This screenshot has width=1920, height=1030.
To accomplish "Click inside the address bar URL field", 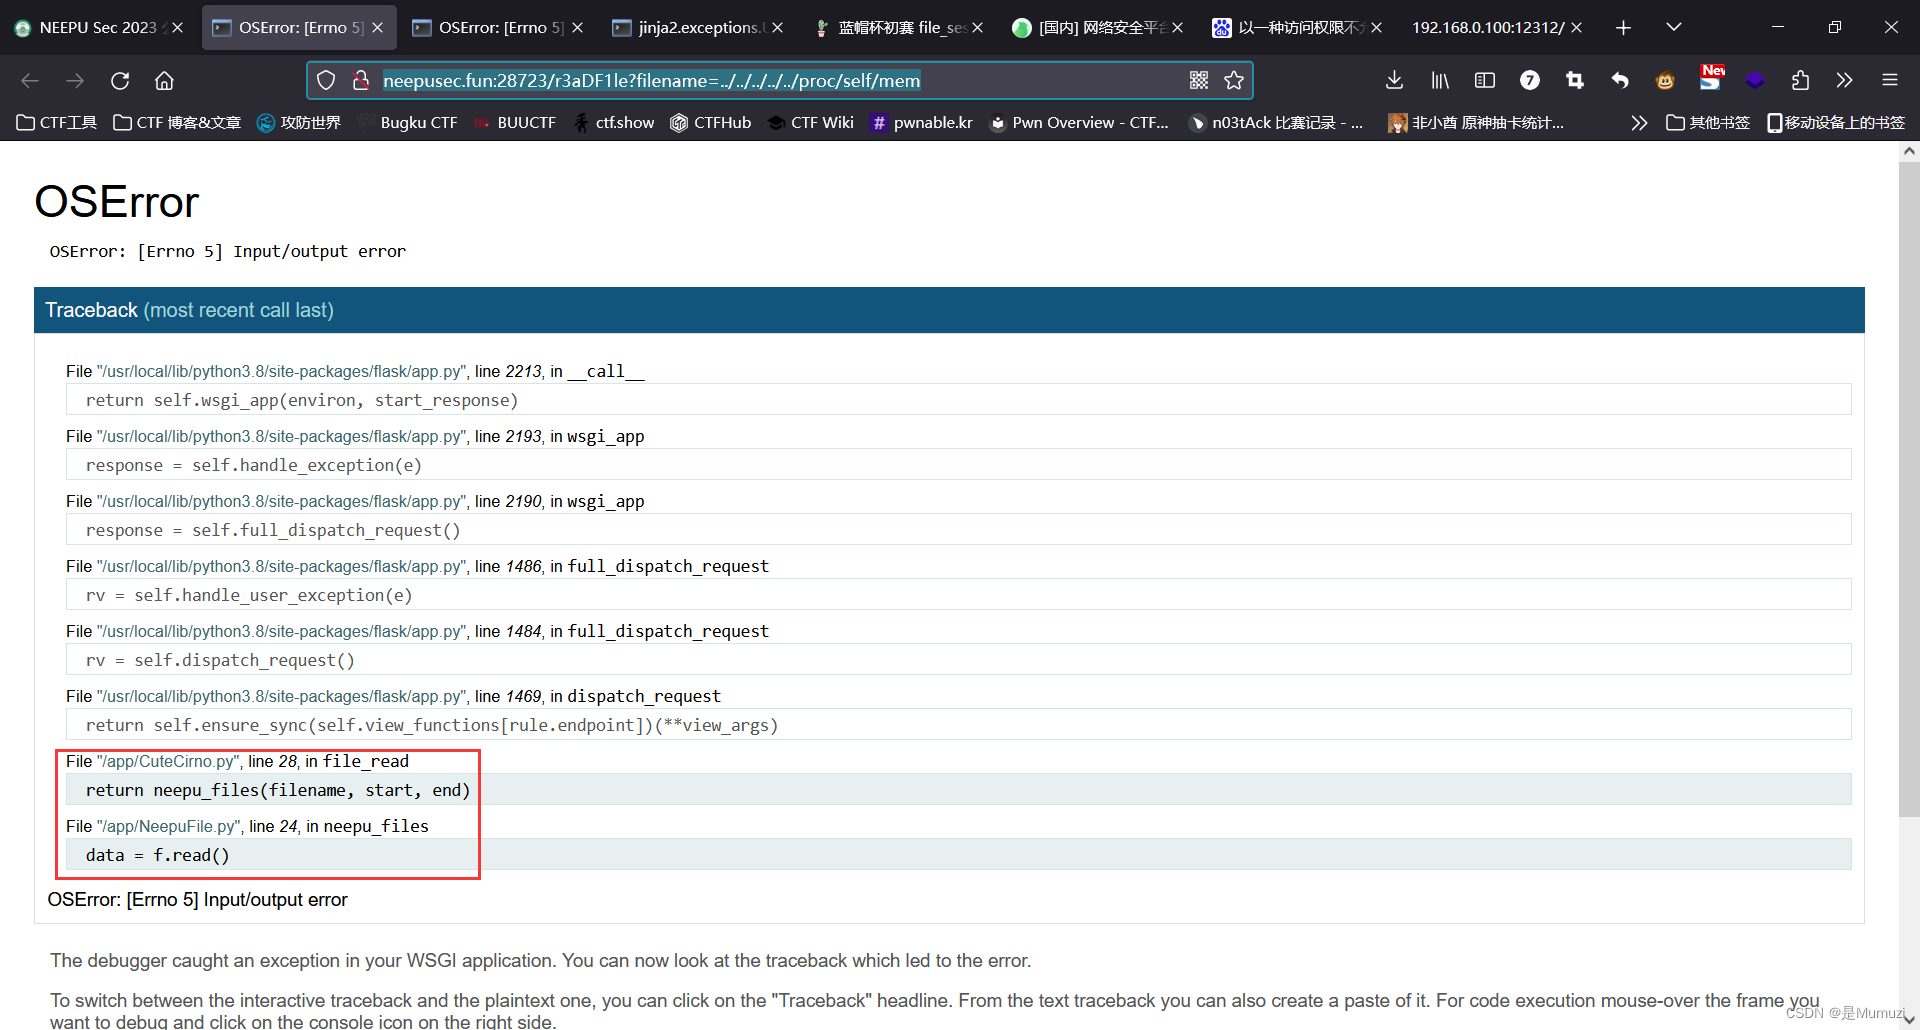I will click(x=700, y=80).
